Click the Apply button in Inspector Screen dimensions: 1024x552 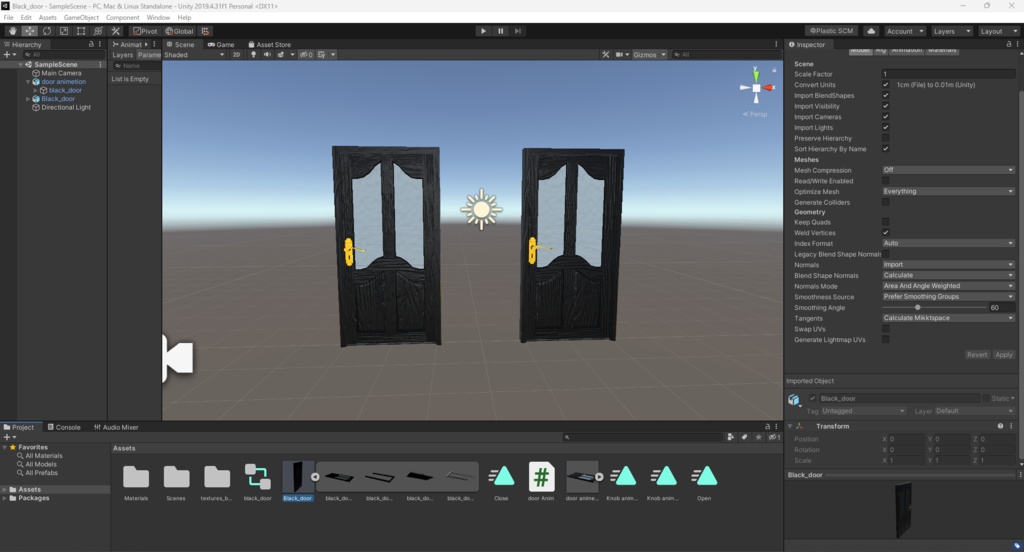1004,355
